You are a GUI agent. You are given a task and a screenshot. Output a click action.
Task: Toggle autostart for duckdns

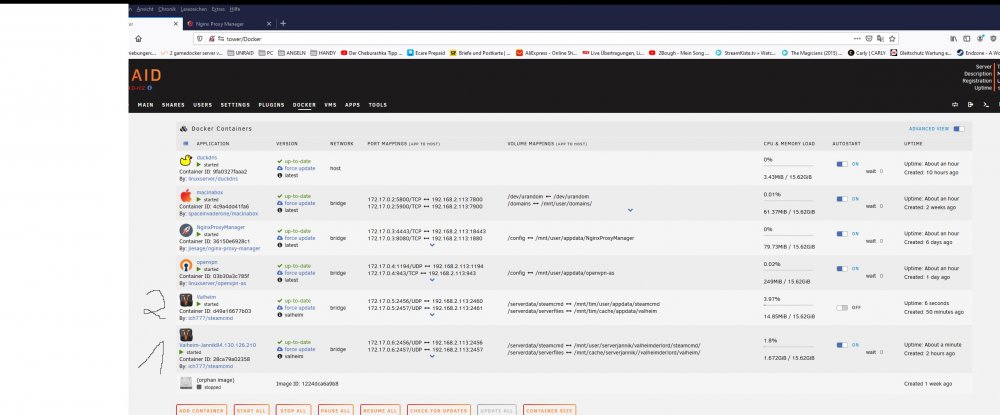click(x=842, y=164)
